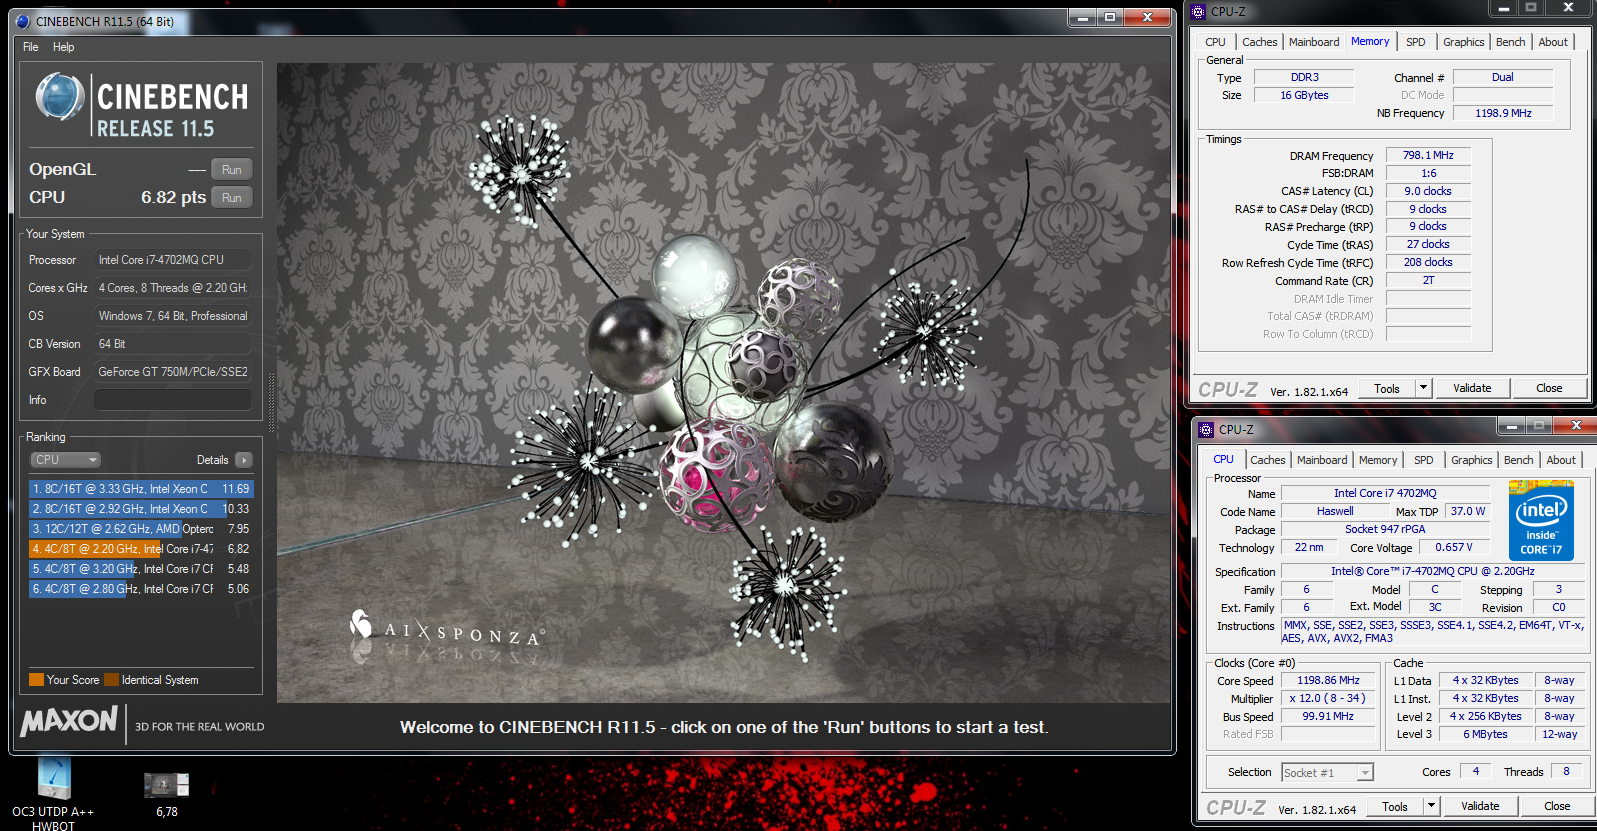Click Tools button in bottom CPU-Z window
This screenshot has height=831, width=1597.
coord(1395,807)
